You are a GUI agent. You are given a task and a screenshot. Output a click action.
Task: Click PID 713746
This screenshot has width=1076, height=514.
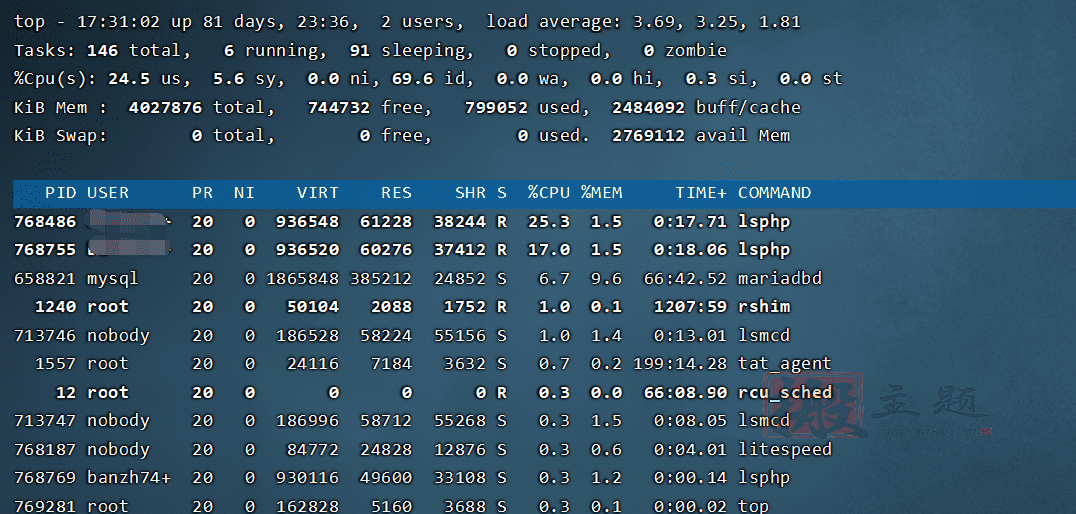[45, 336]
